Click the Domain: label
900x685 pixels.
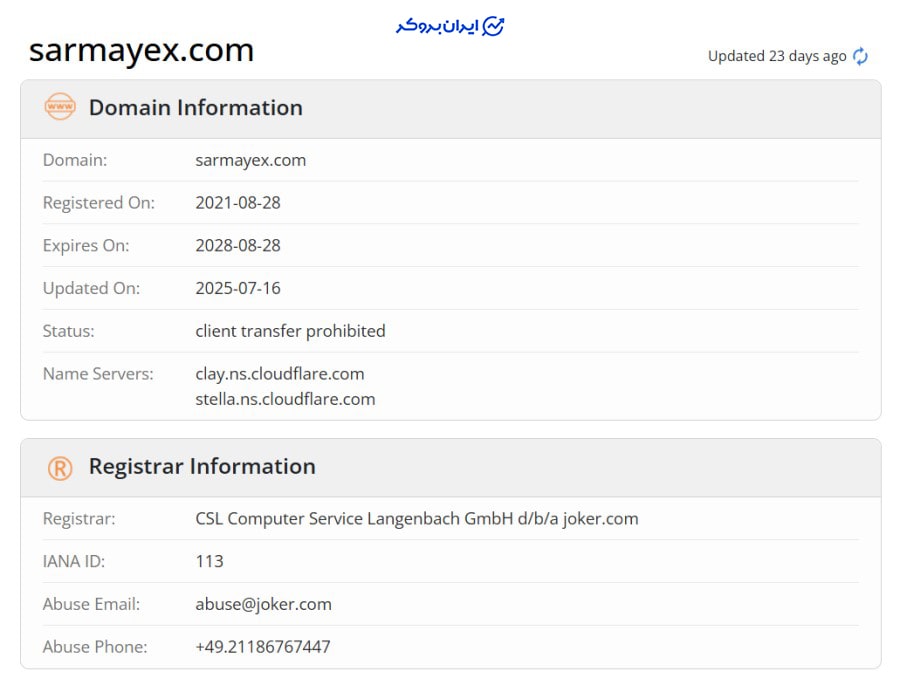75,160
